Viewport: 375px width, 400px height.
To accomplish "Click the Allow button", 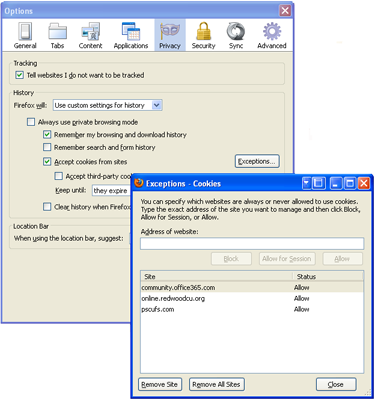I will 342,259.
